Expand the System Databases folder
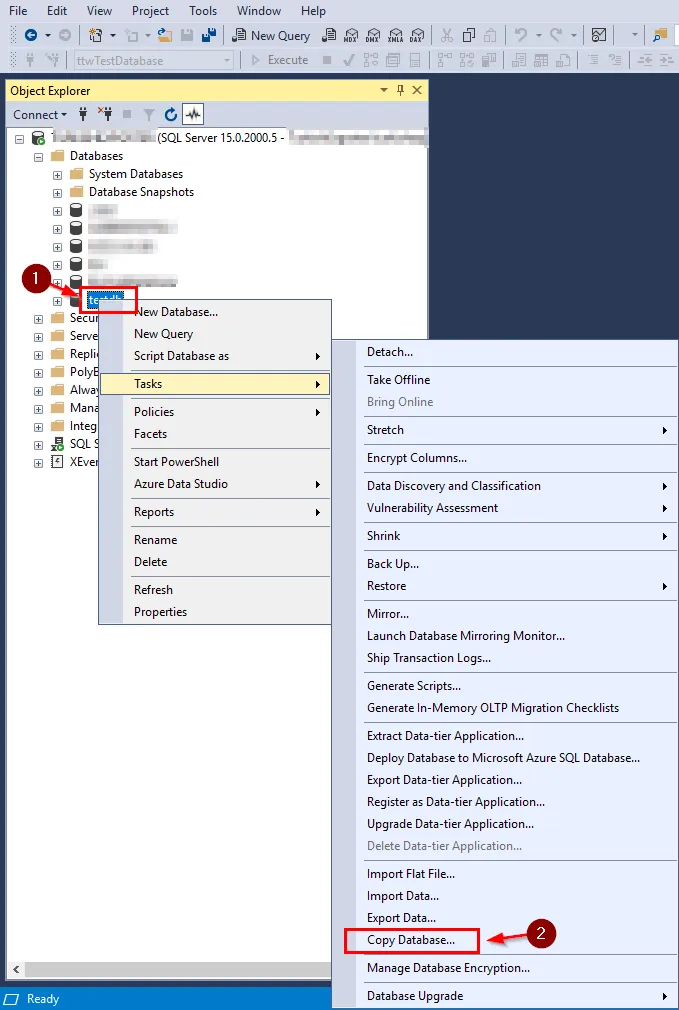Viewport: 679px width, 1010px height. pyautogui.click(x=57, y=174)
